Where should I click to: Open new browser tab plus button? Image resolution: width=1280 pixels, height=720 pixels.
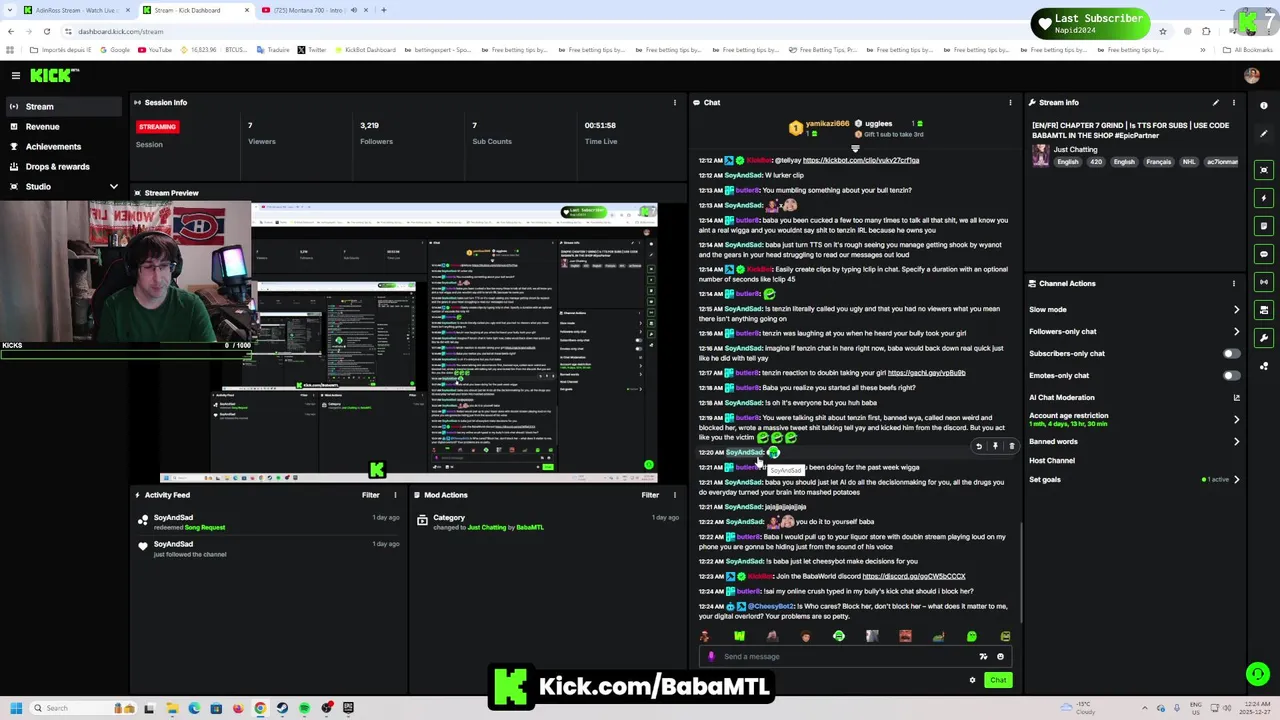point(383,10)
